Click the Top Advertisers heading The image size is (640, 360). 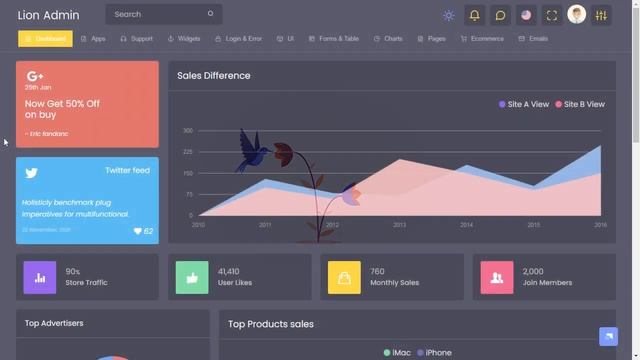coord(54,323)
